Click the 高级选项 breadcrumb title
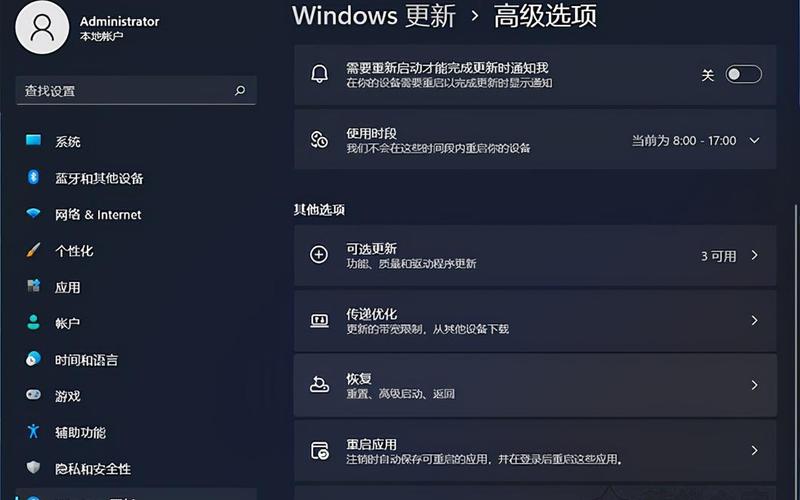 coord(545,16)
